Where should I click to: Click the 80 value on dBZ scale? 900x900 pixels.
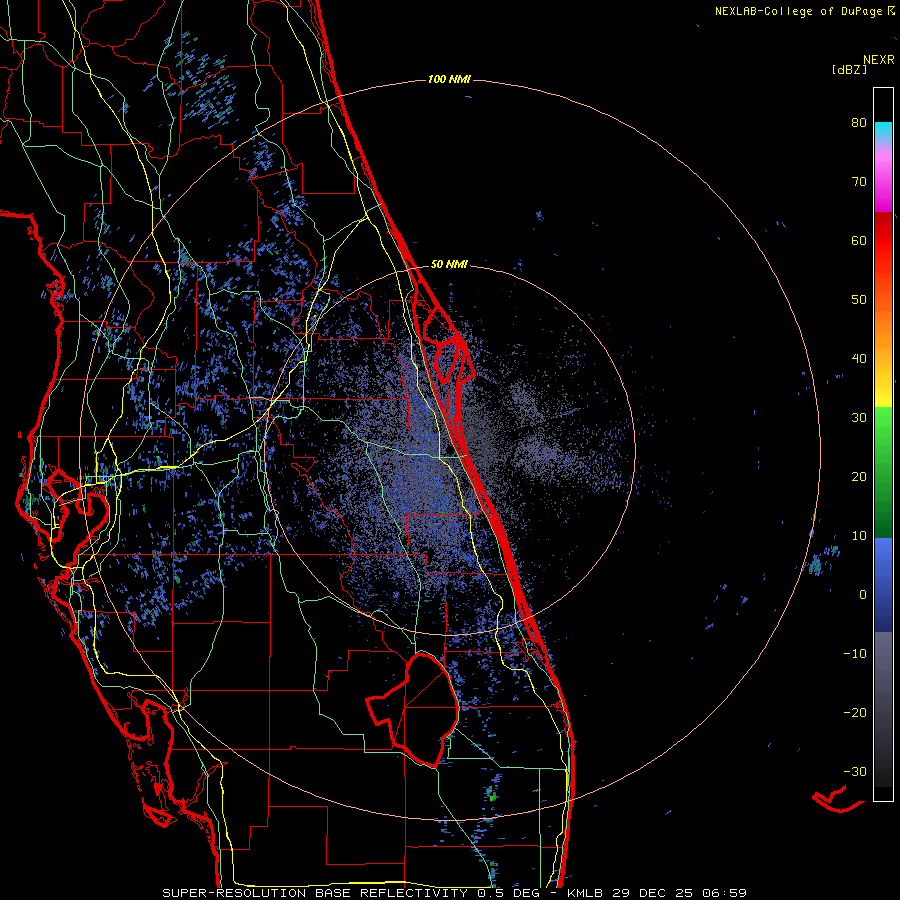coord(859,122)
